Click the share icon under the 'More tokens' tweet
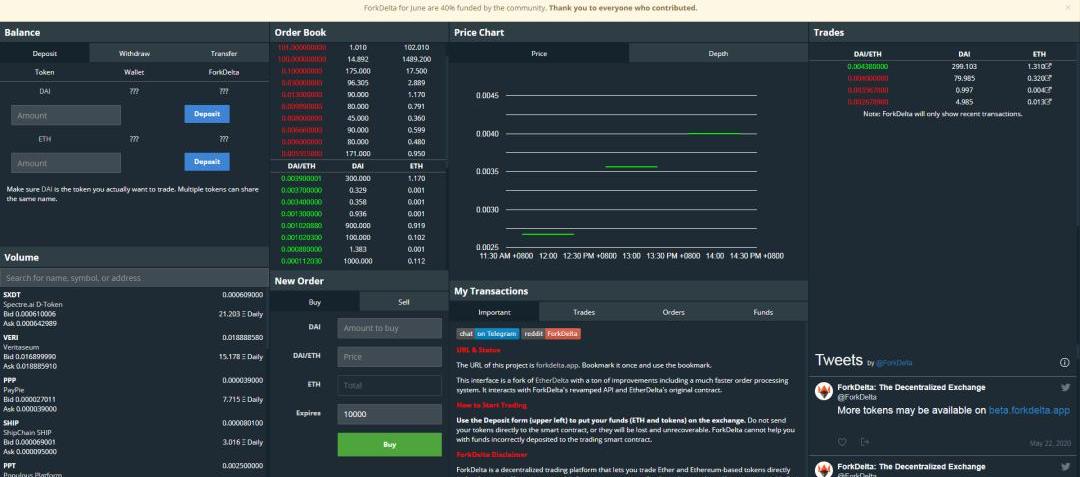 [x=864, y=442]
